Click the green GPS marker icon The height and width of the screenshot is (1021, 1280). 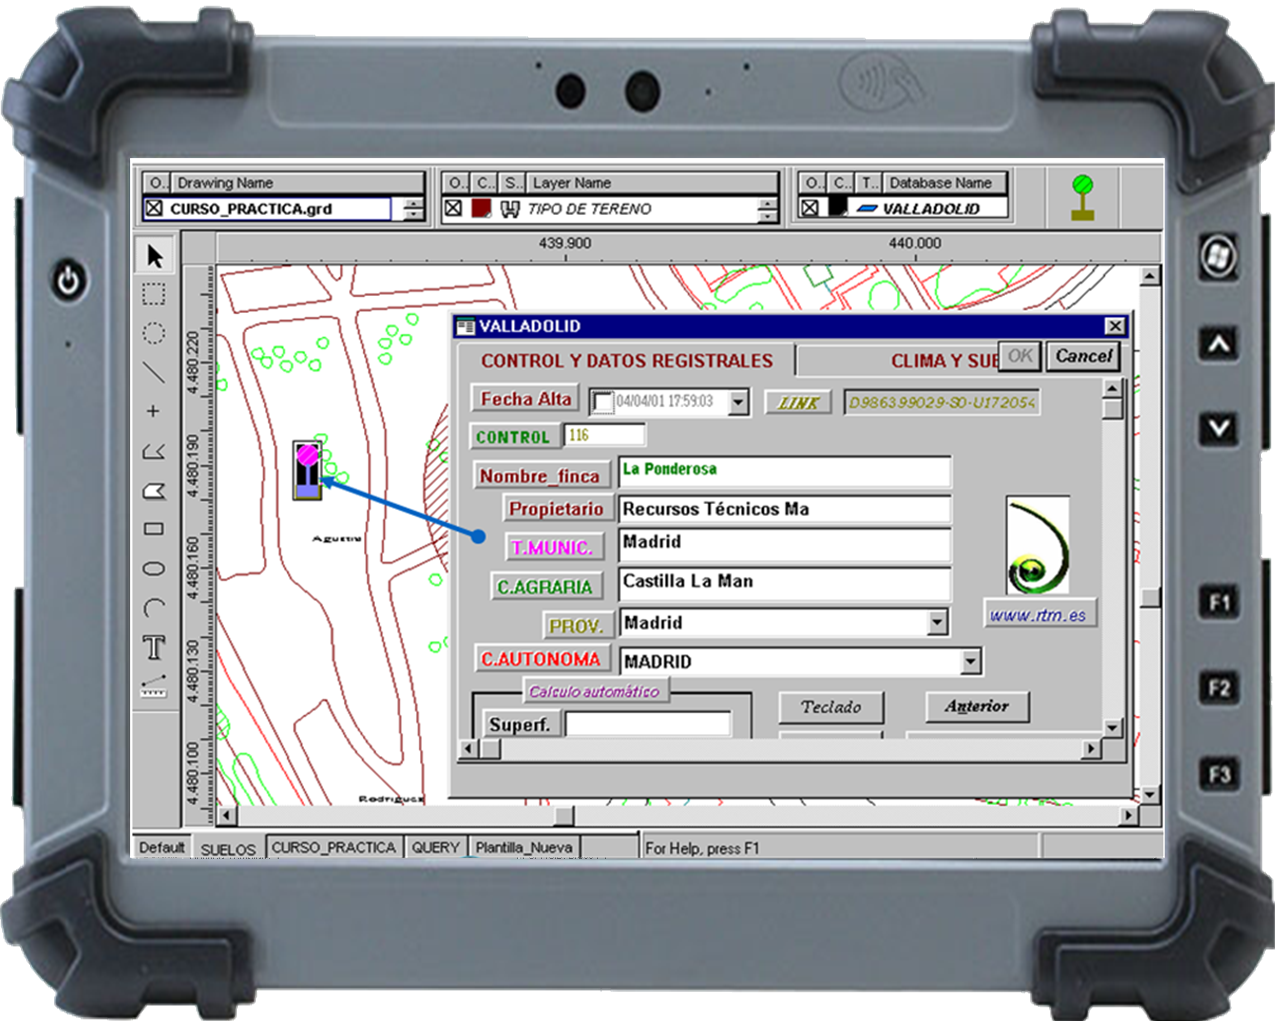point(1082,197)
